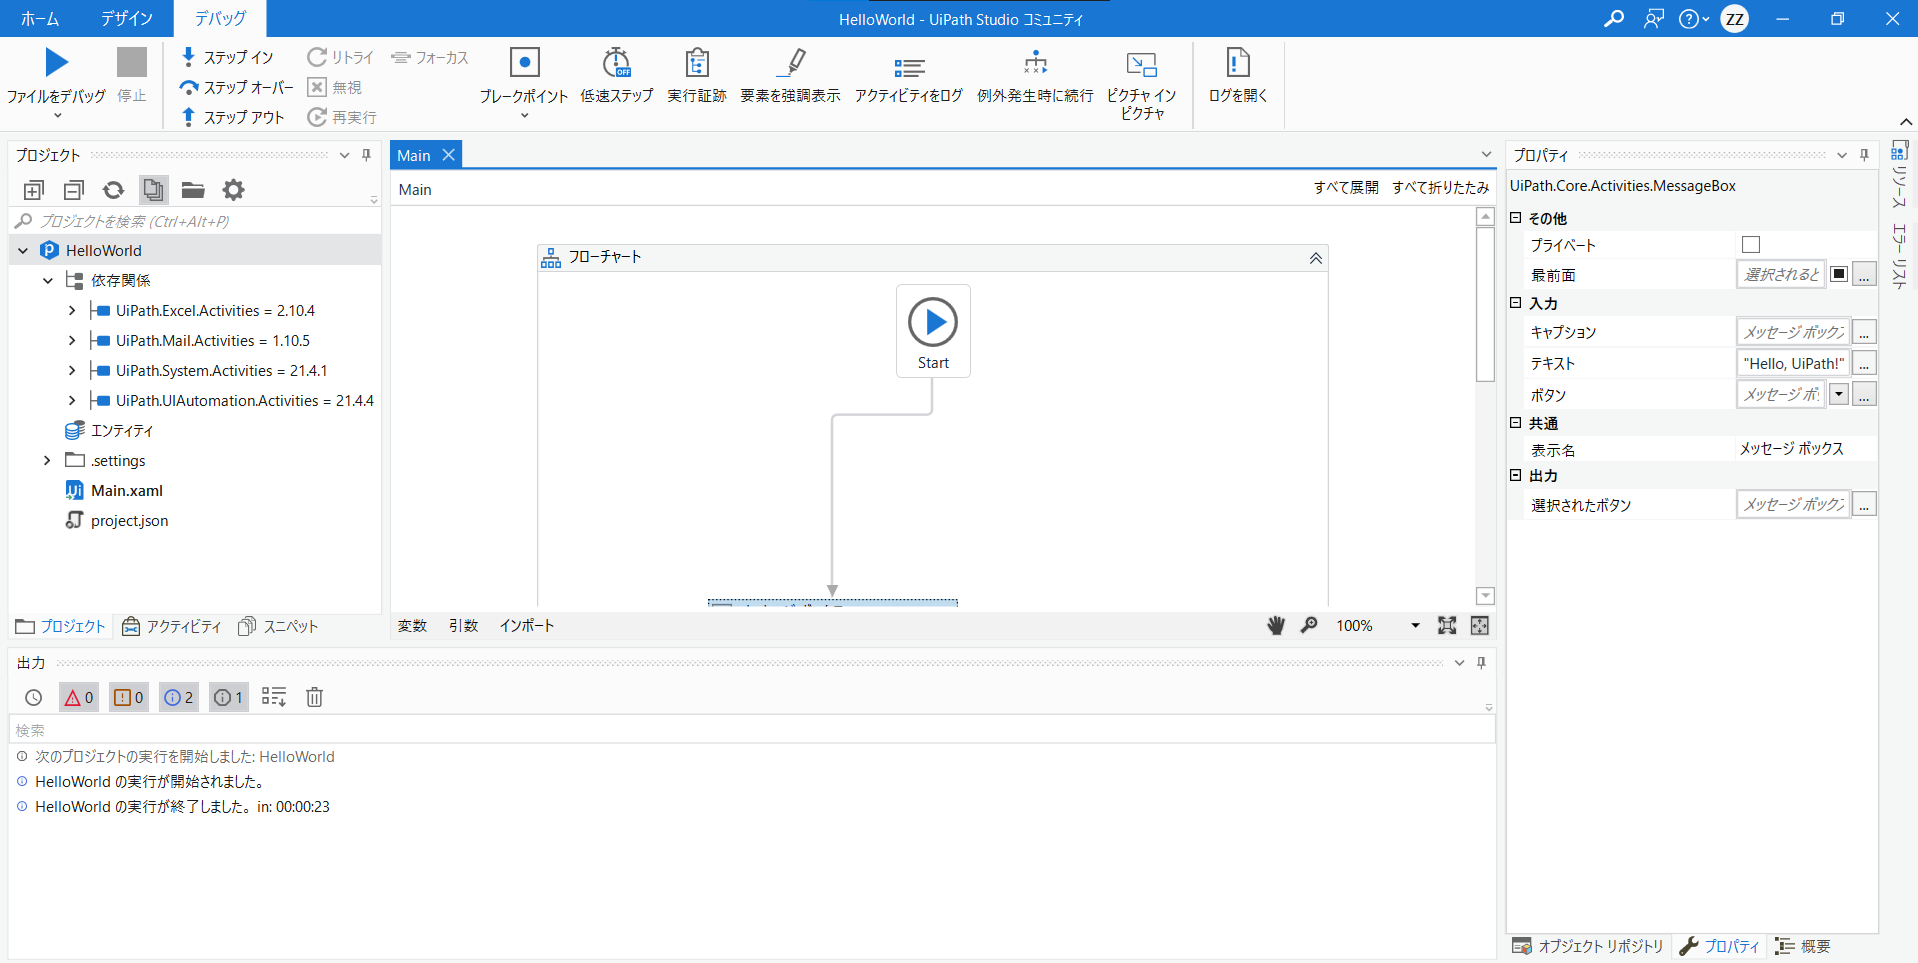Viewport: 1918px width, 963px height.
Task: Click Expand All (すべて展開)
Action: click(x=1345, y=188)
